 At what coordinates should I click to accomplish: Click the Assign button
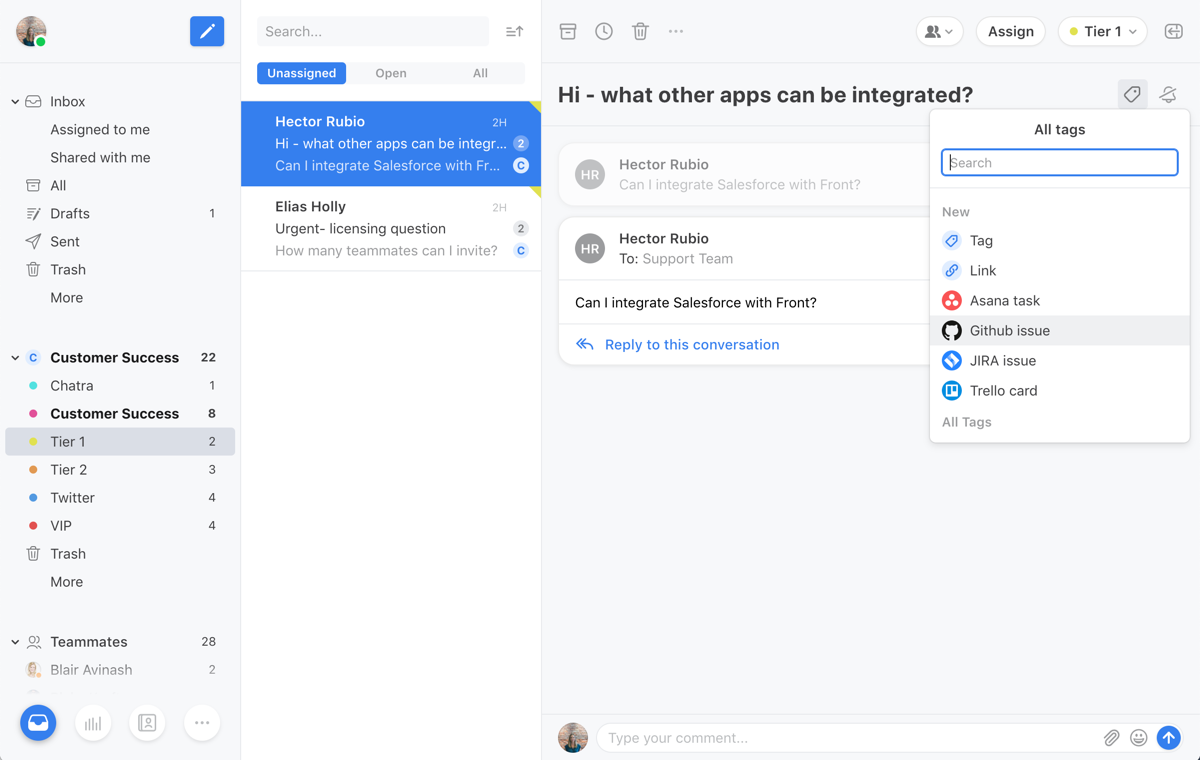coord(1010,31)
